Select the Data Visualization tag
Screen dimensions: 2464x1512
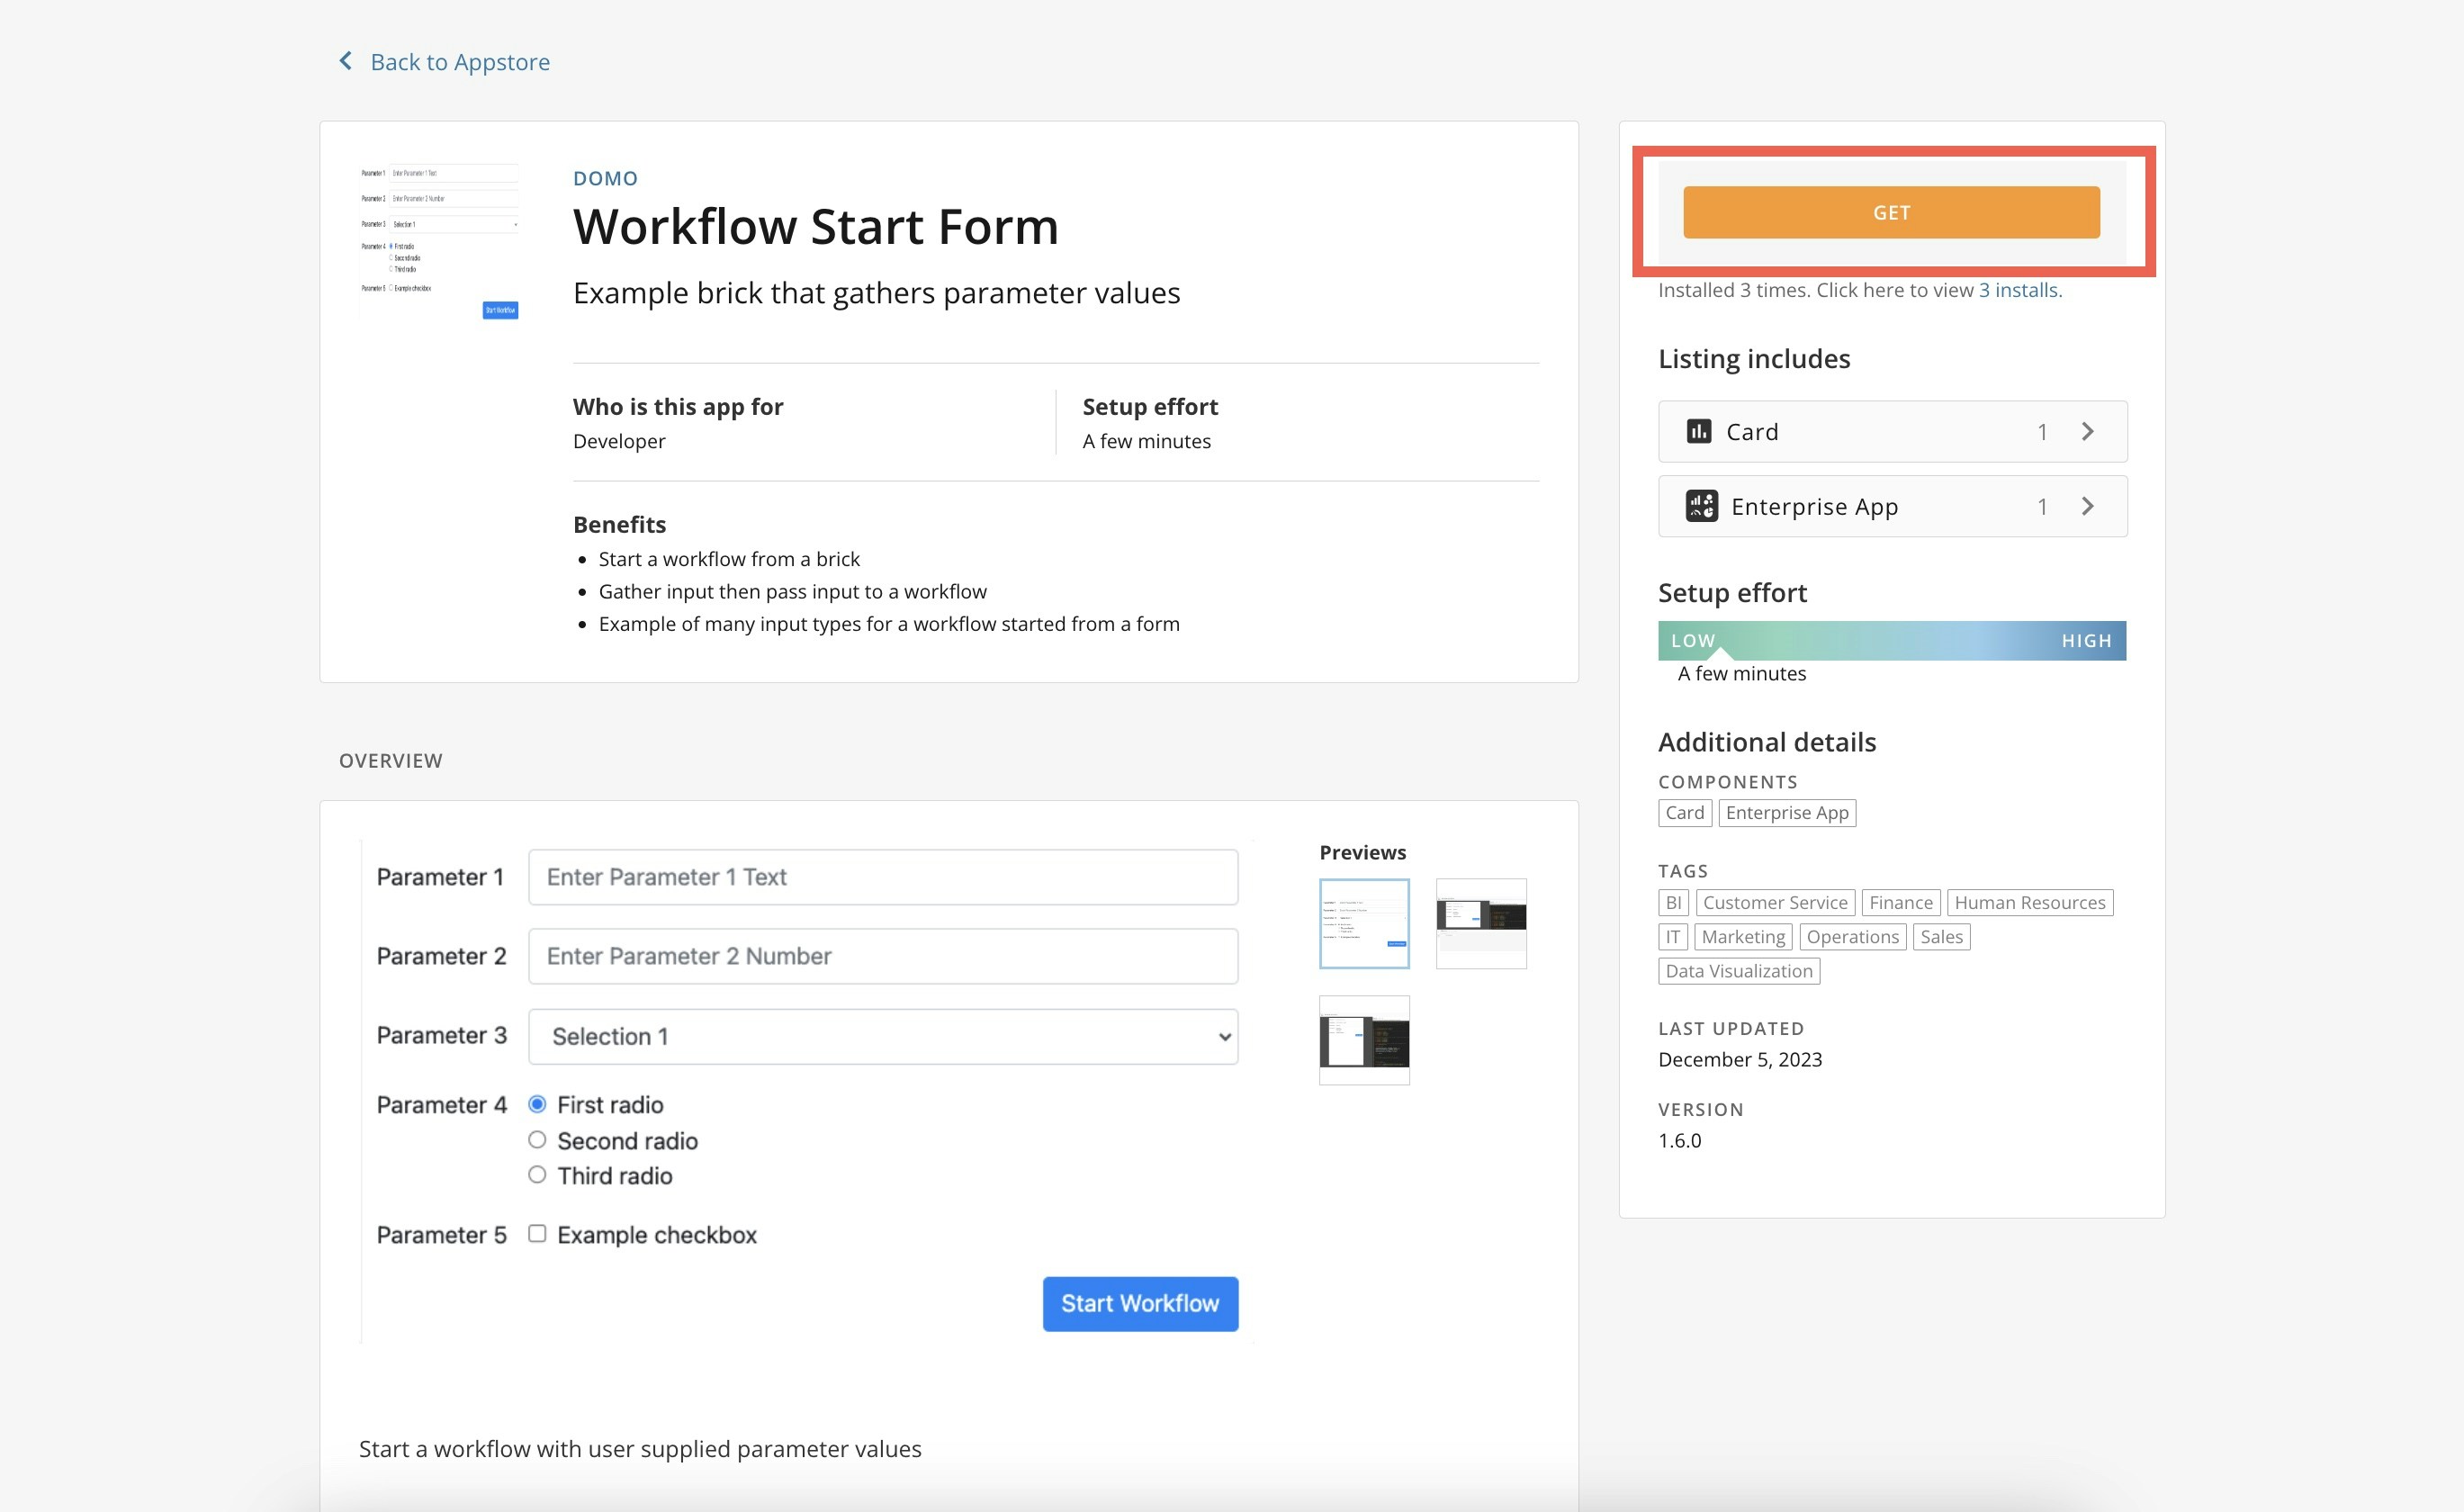point(1738,970)
